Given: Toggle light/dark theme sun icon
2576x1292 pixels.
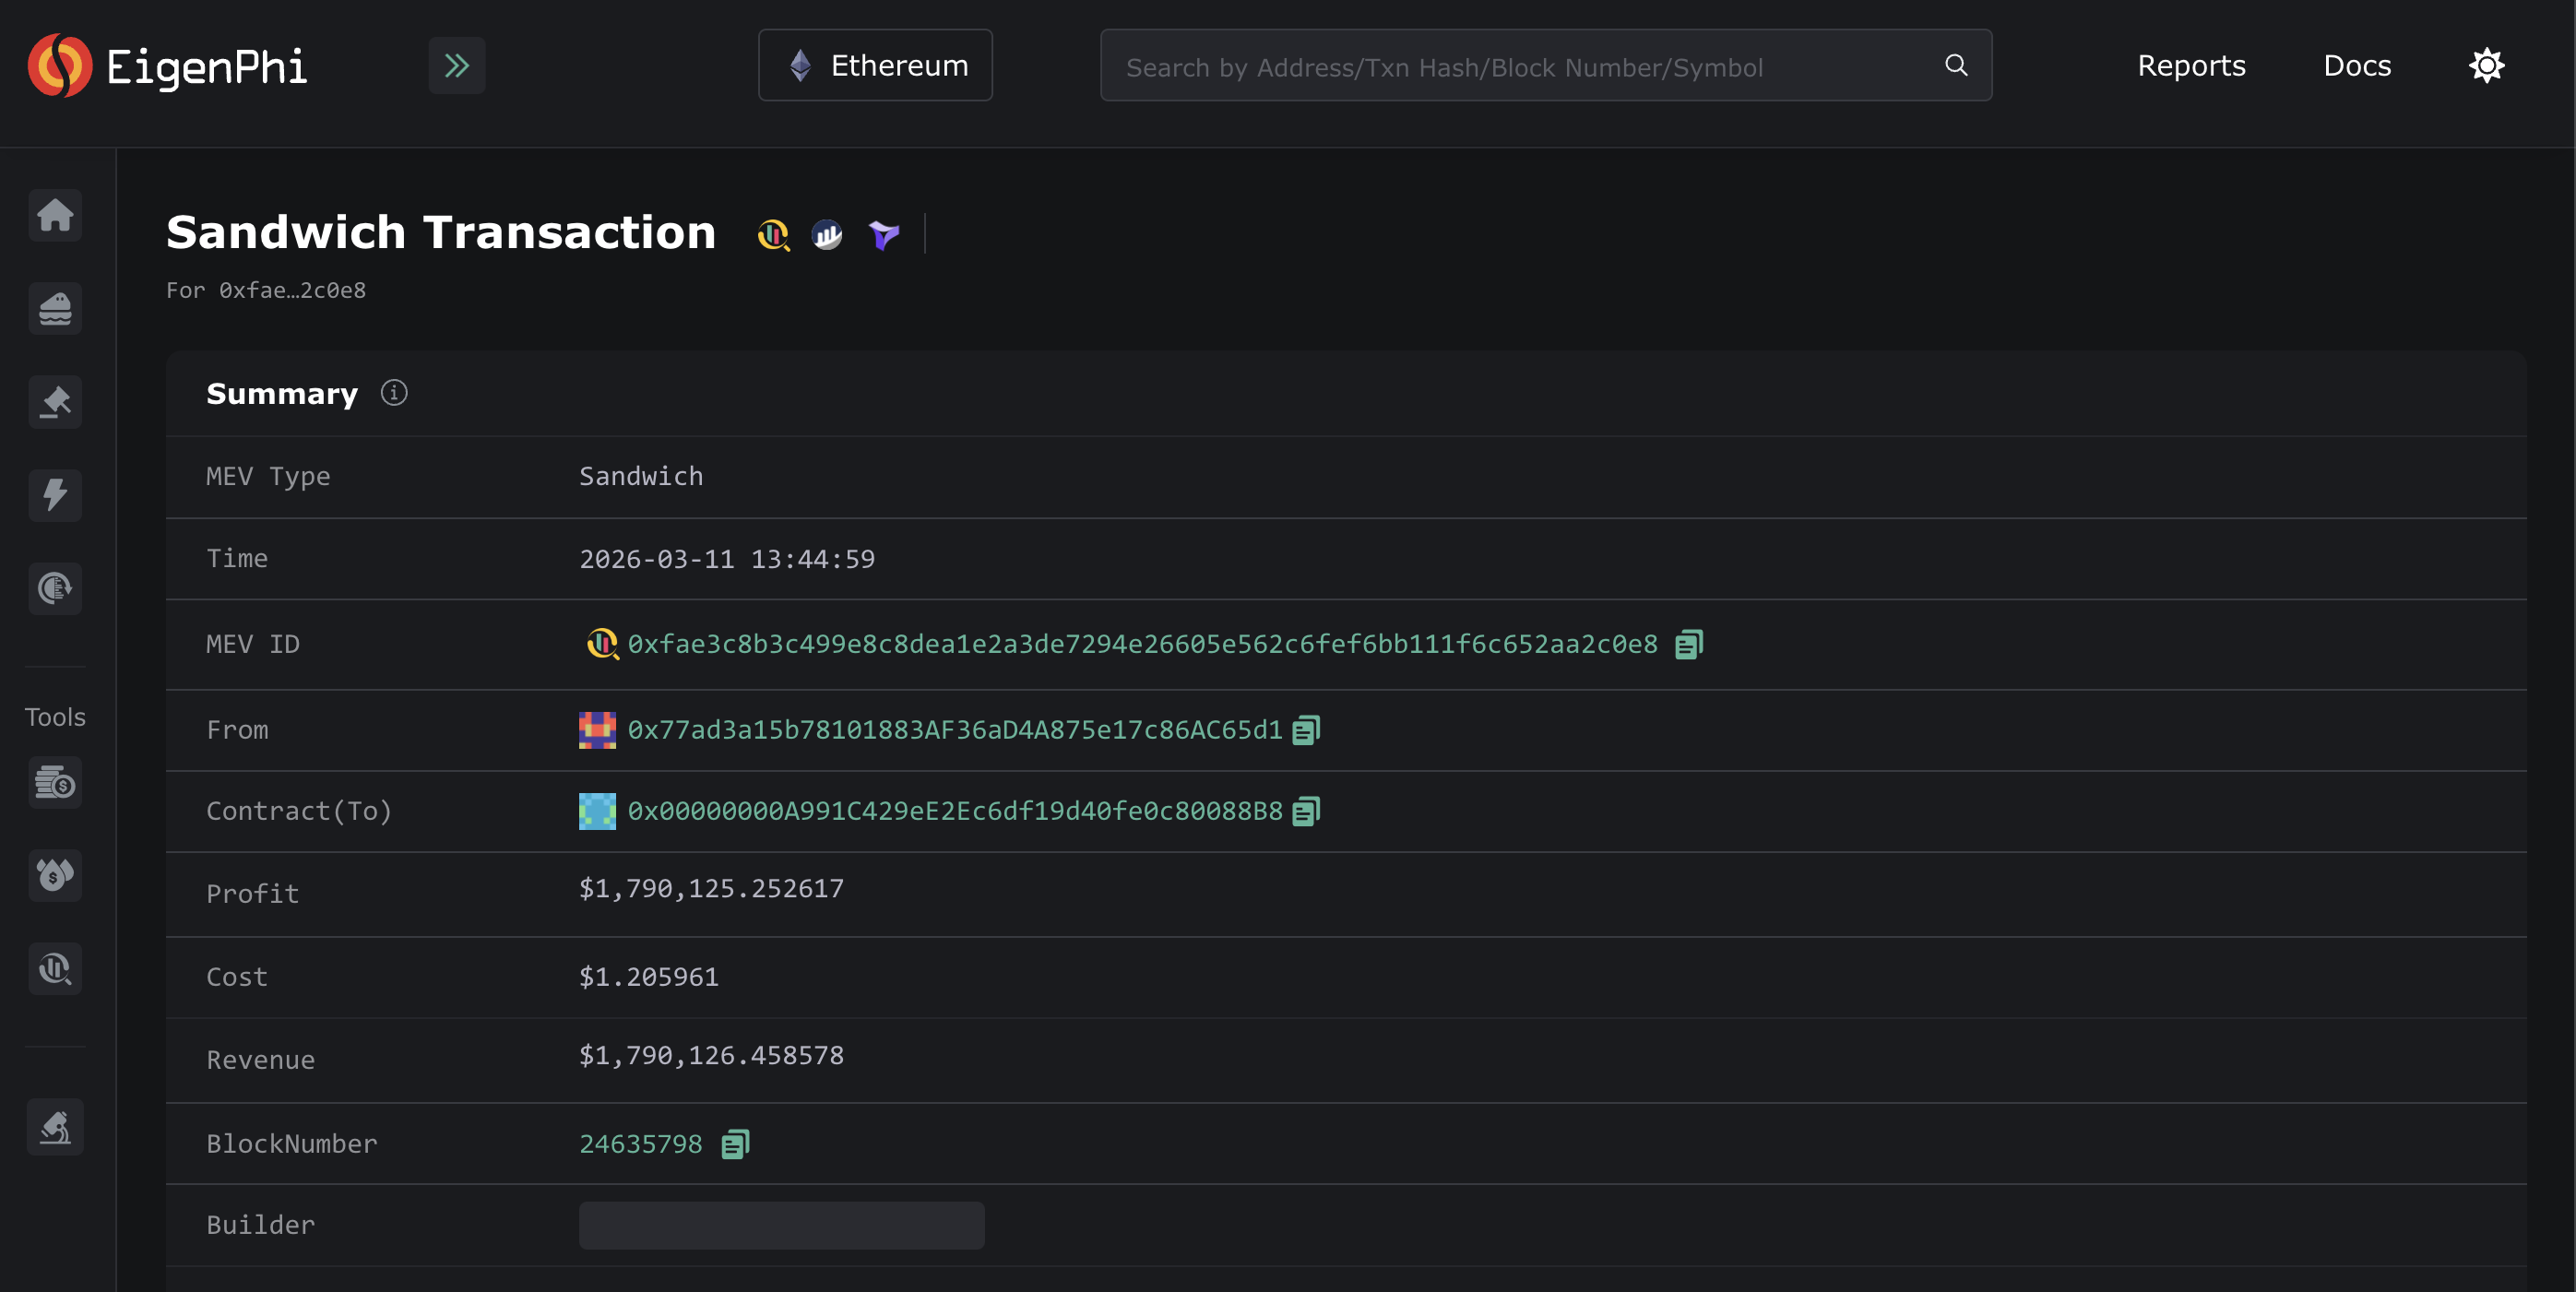Looking at the screenshot, I should [2486, 66].
